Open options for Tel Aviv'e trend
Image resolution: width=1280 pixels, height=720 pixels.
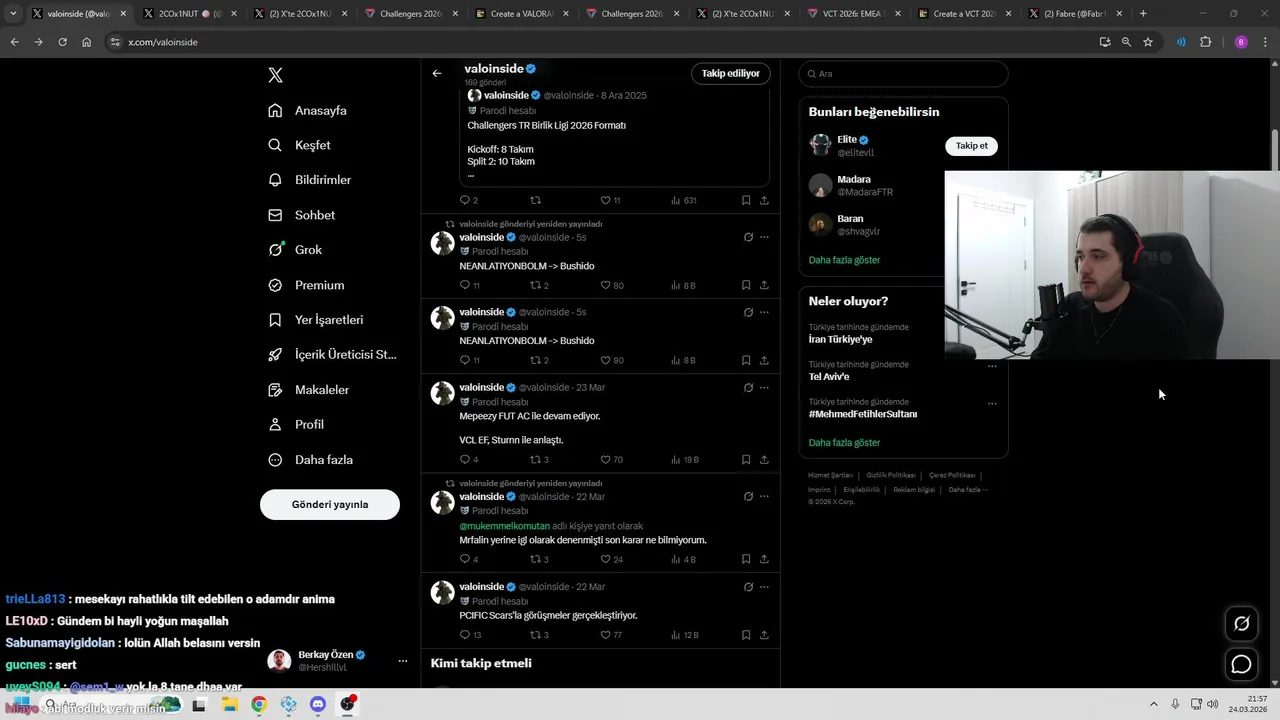click(992, 366)
